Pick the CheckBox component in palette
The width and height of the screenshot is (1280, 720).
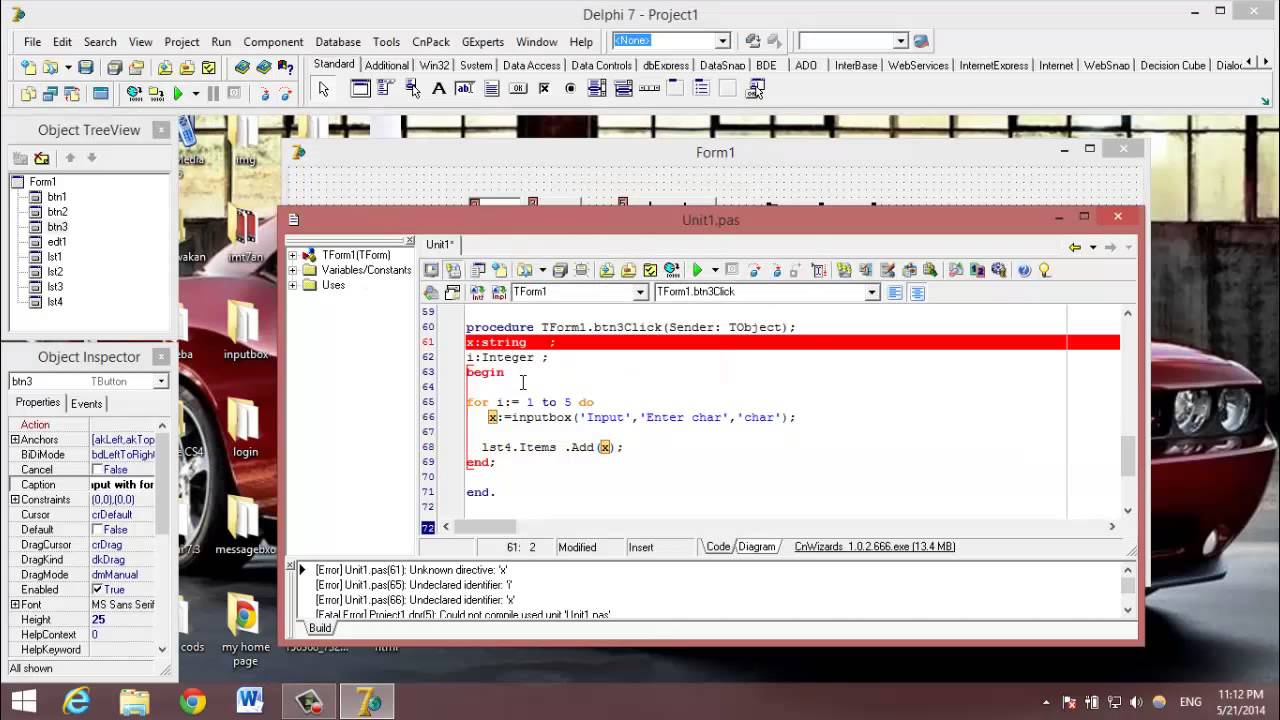(544, 89)
